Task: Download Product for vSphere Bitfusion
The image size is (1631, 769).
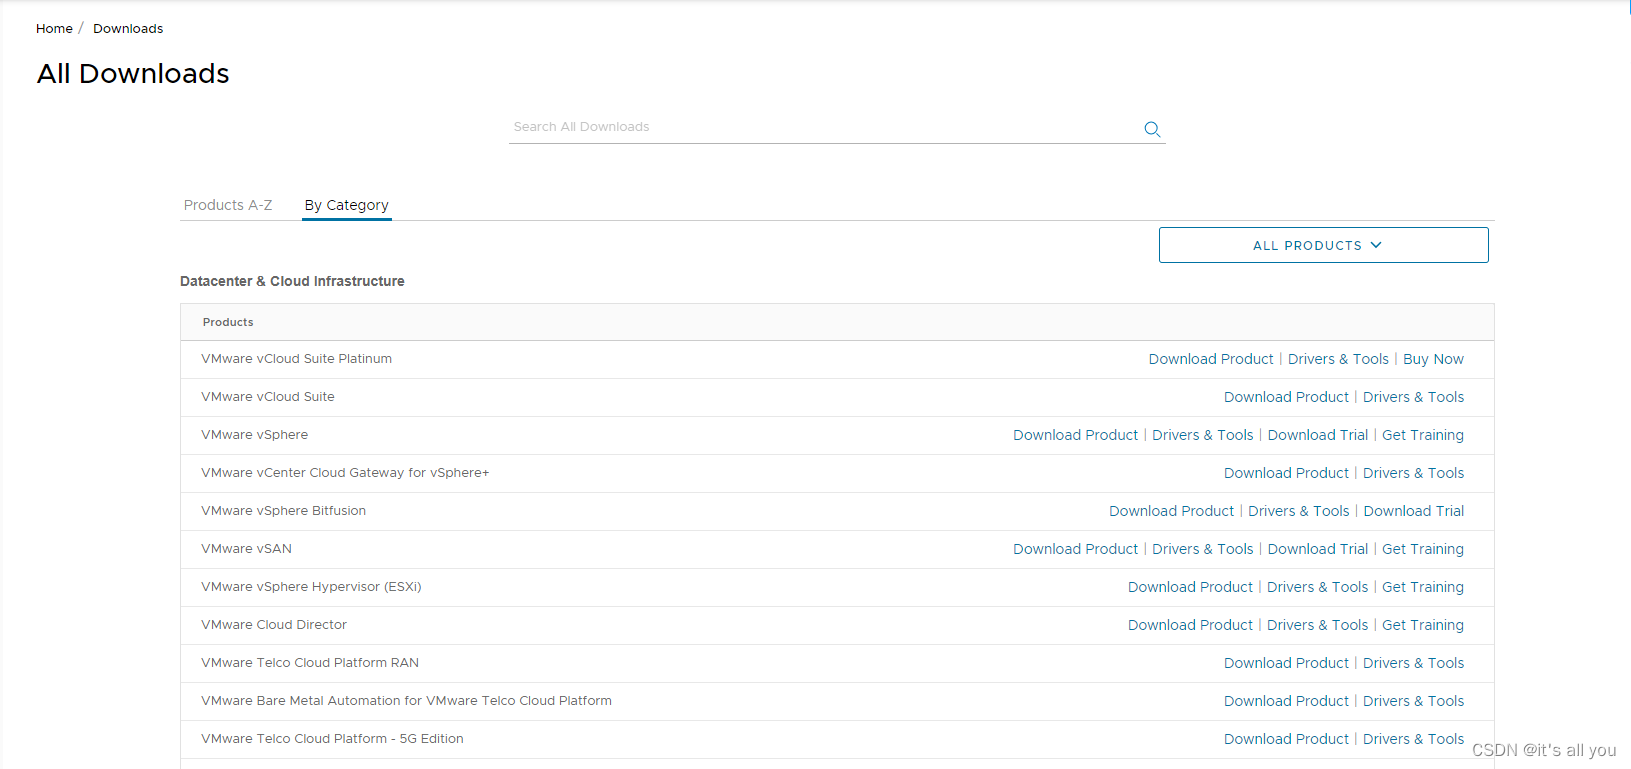Action: (1171, 511)
